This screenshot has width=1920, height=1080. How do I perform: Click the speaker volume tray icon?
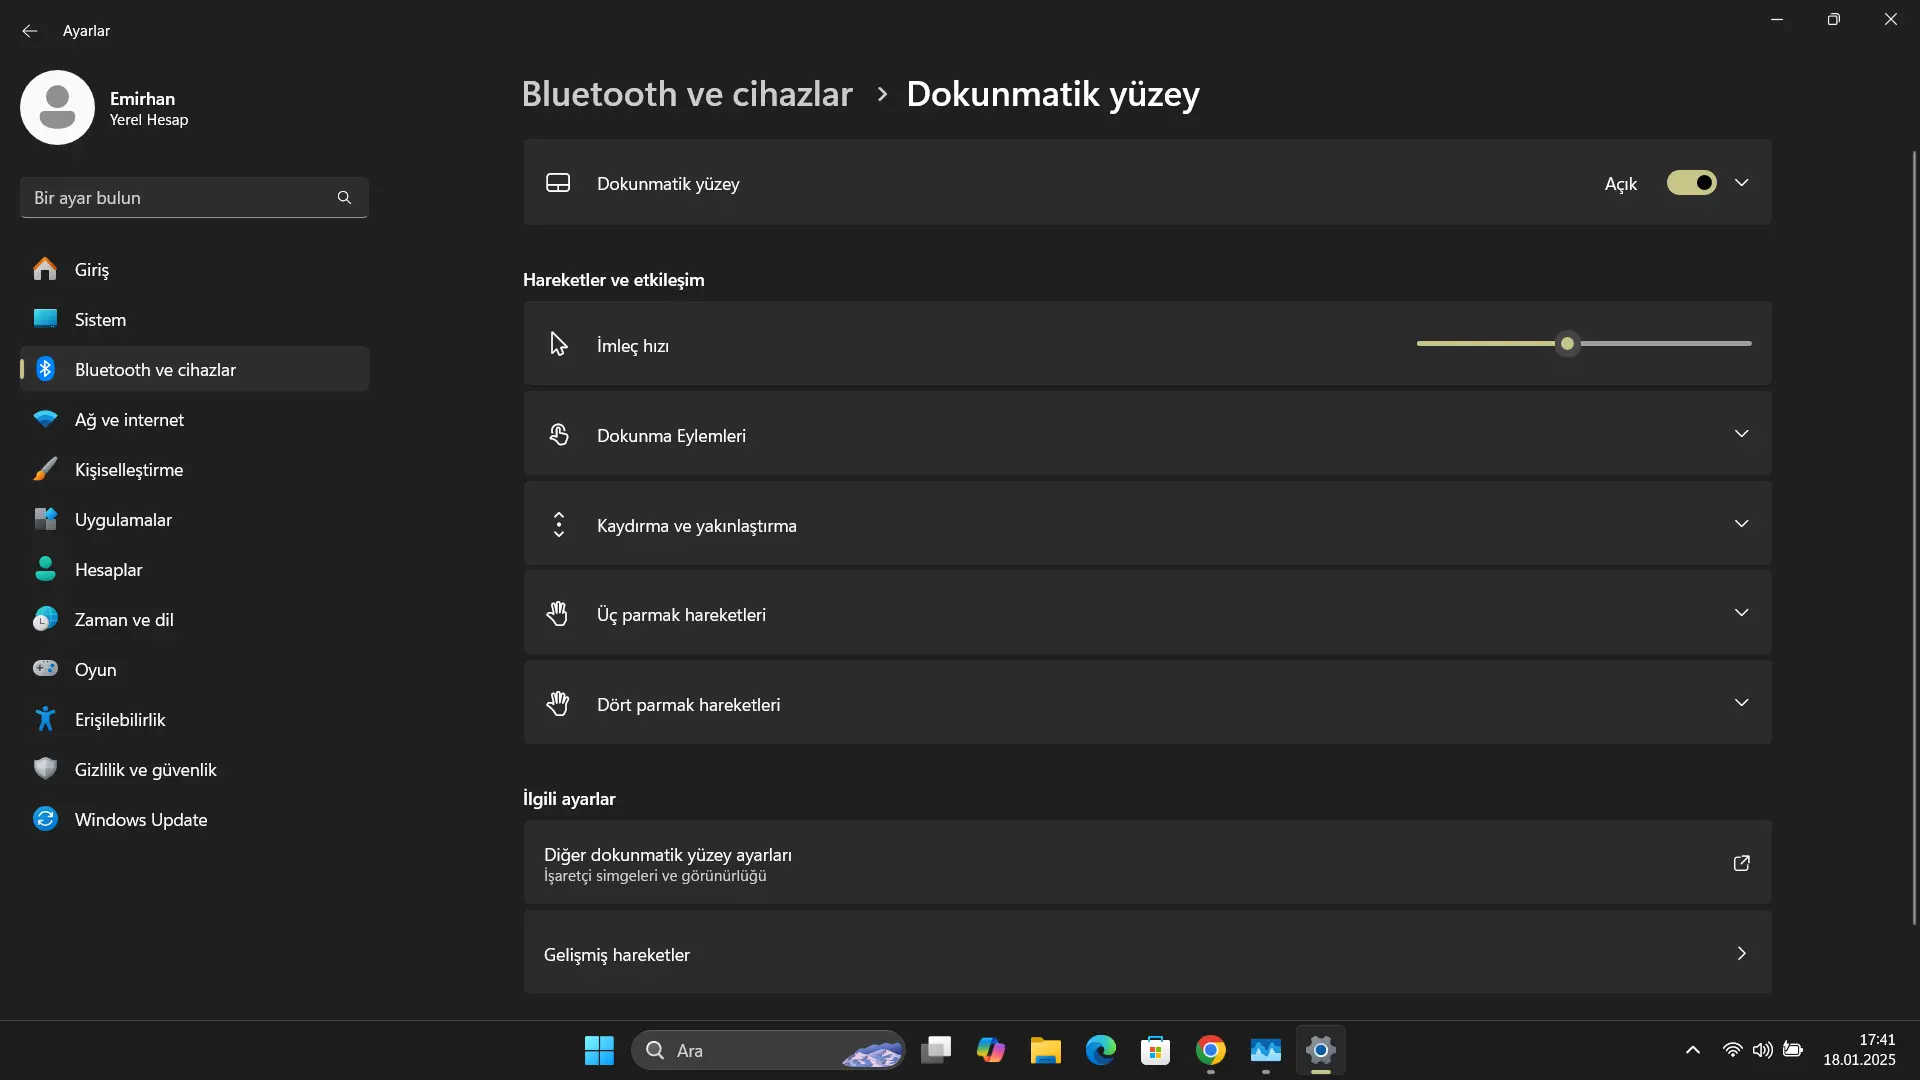point(1762,1050)
